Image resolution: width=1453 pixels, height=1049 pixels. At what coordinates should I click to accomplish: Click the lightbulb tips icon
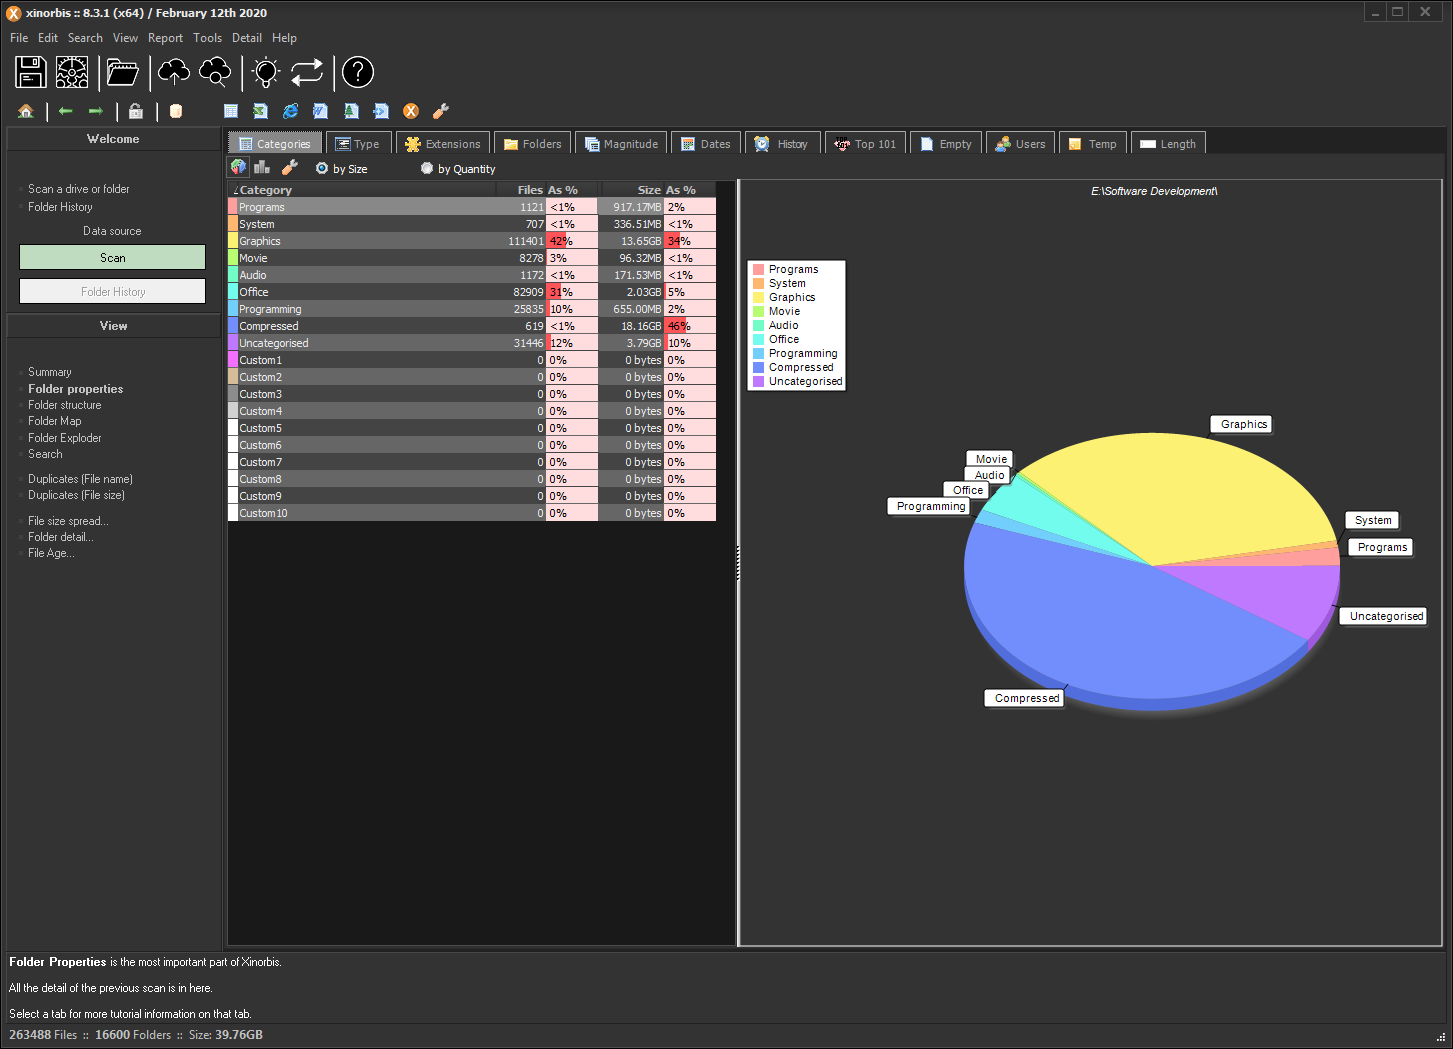click(266, 72)
